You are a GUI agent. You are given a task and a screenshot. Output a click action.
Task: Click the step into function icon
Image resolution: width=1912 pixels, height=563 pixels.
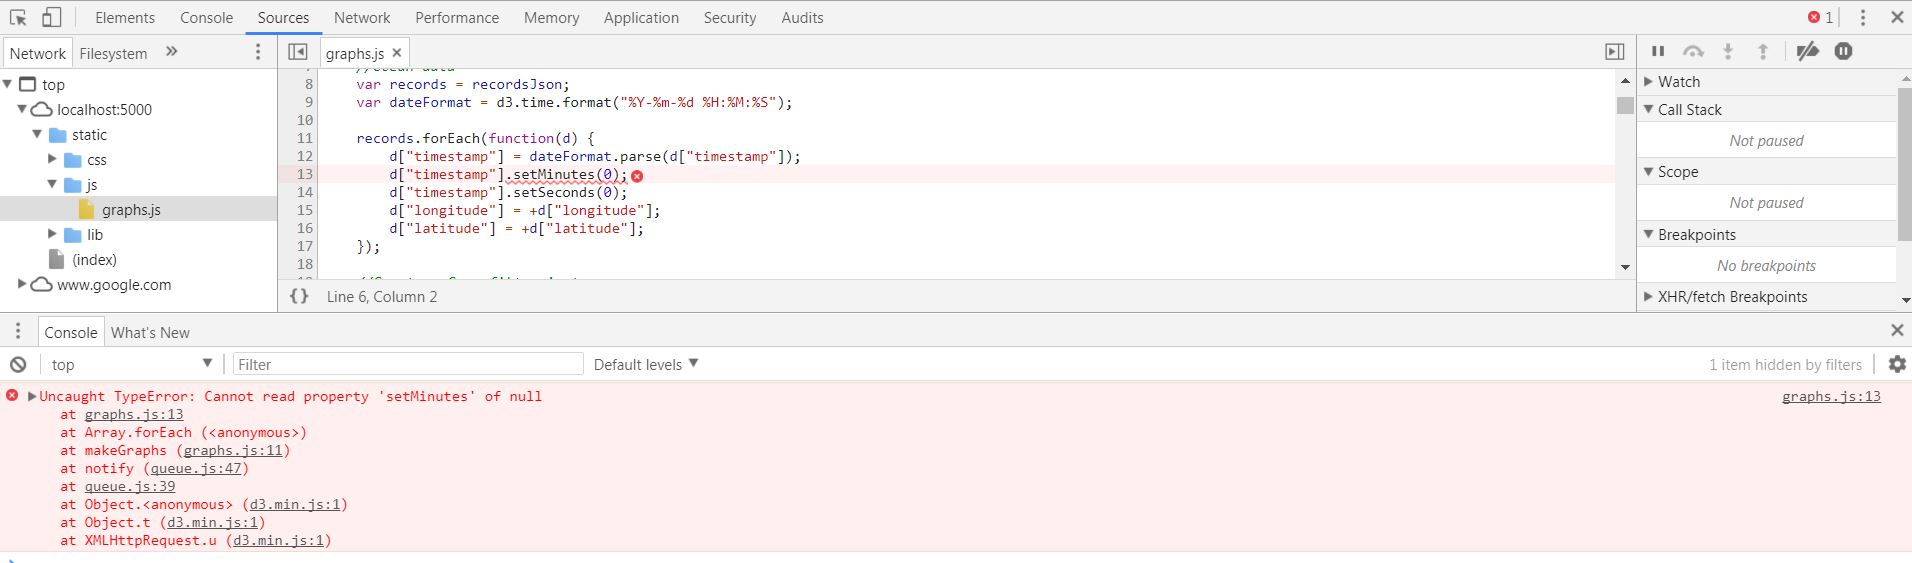(x=1728, y=51)
